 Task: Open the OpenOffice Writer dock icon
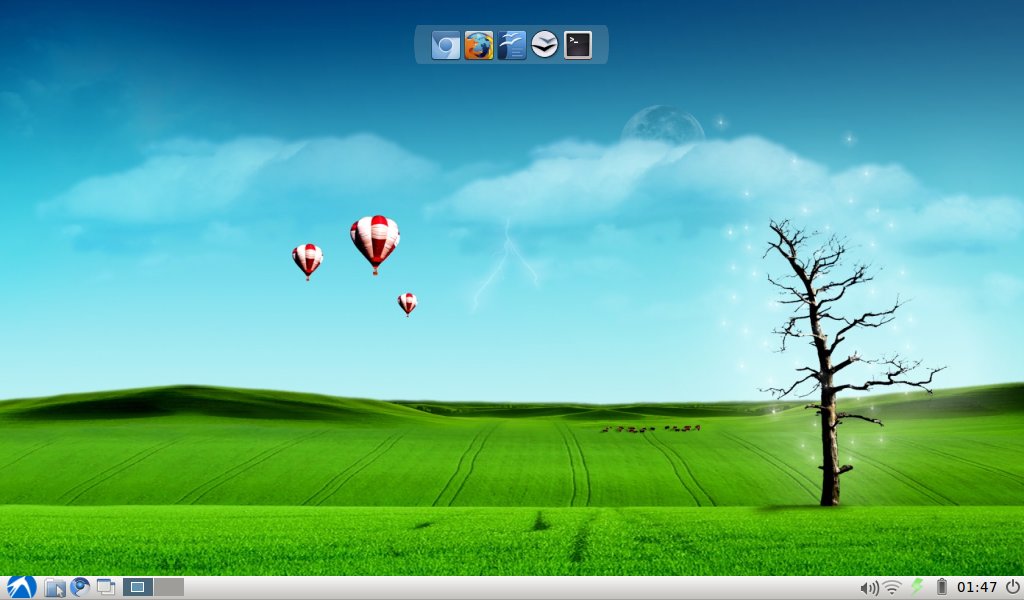click(511, 45)
